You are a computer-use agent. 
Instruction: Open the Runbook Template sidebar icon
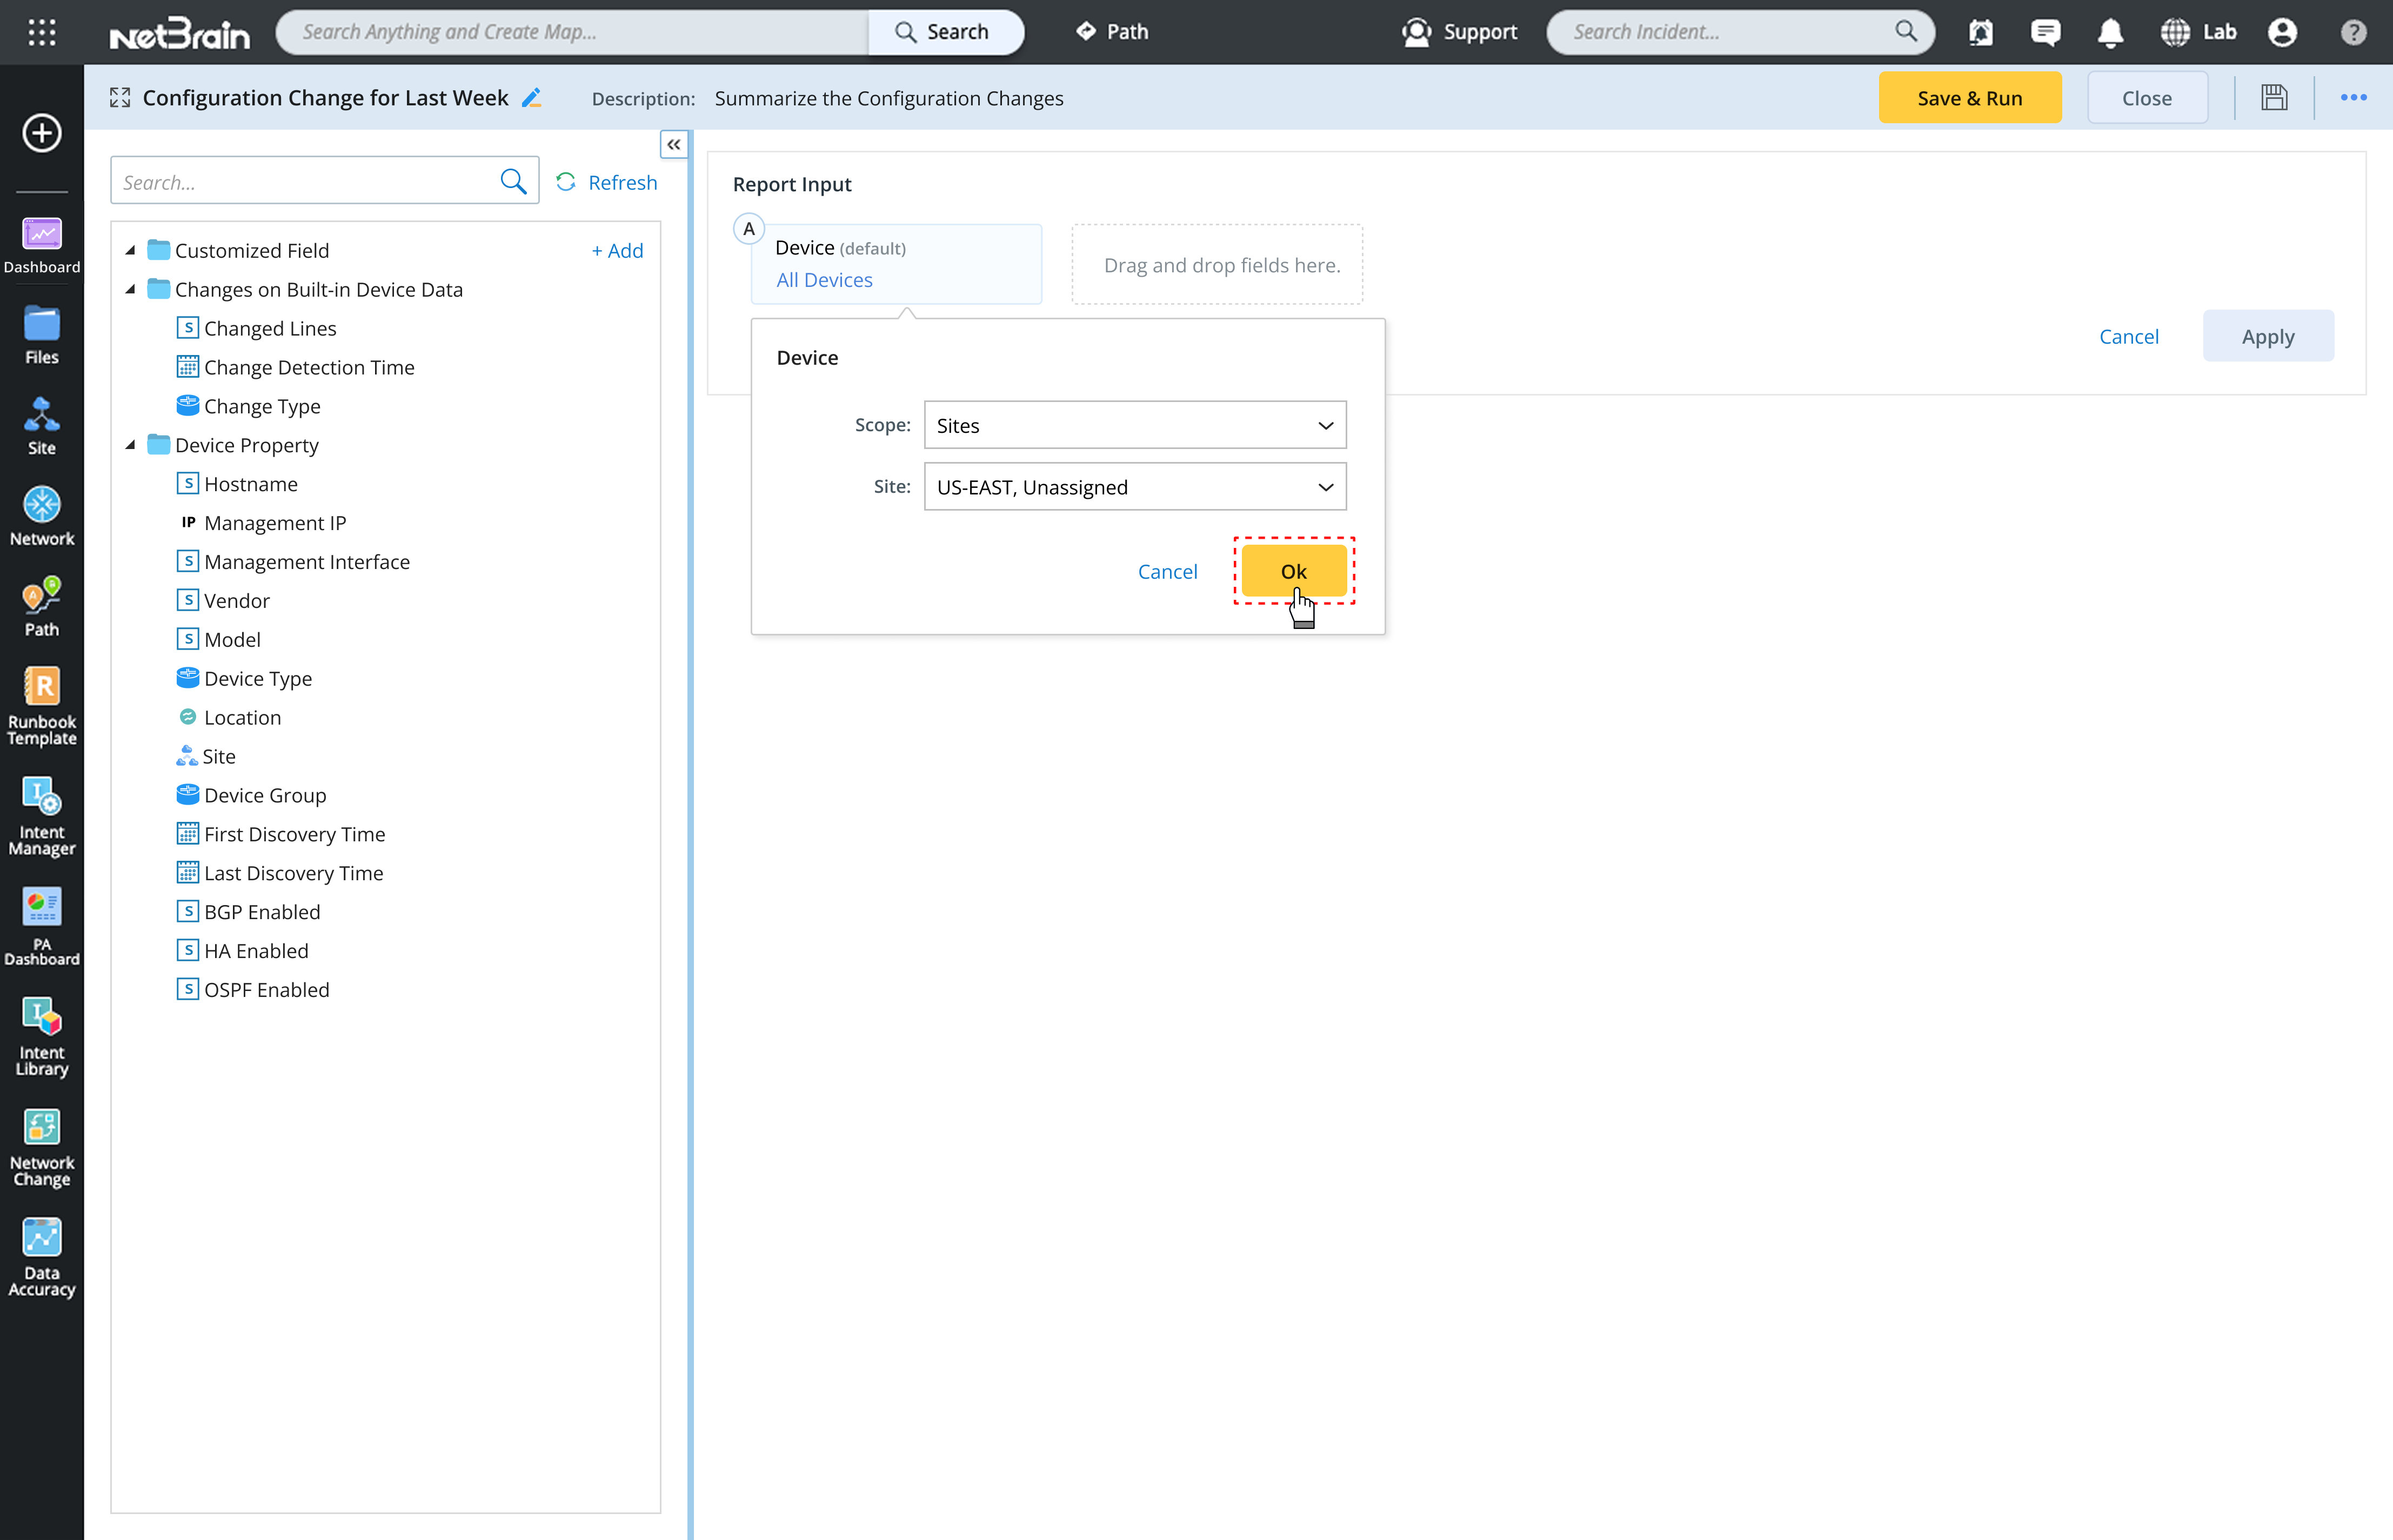click(x=41, y=705)
